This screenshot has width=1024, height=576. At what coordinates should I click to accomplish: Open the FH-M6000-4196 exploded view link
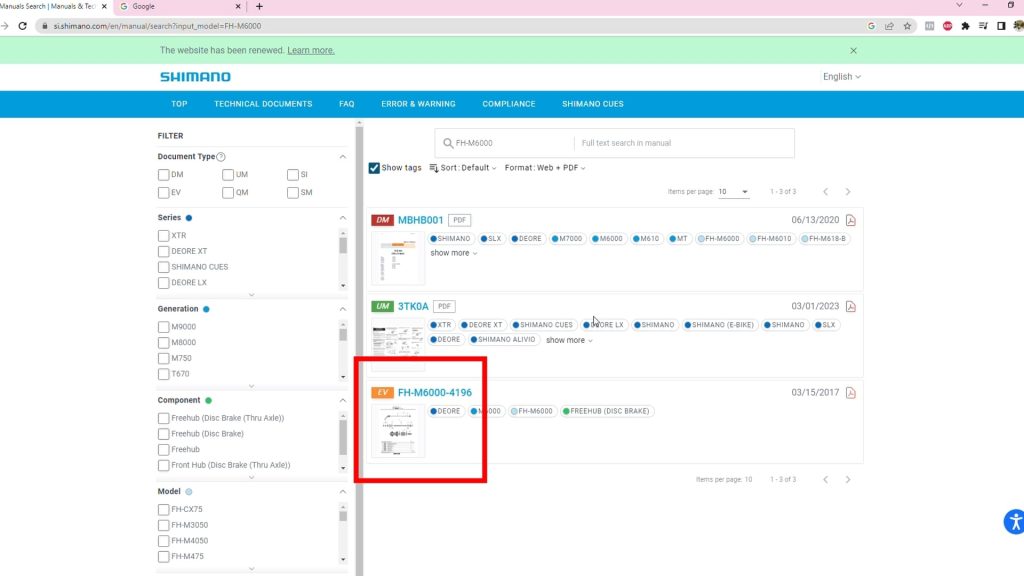(435, 392)
